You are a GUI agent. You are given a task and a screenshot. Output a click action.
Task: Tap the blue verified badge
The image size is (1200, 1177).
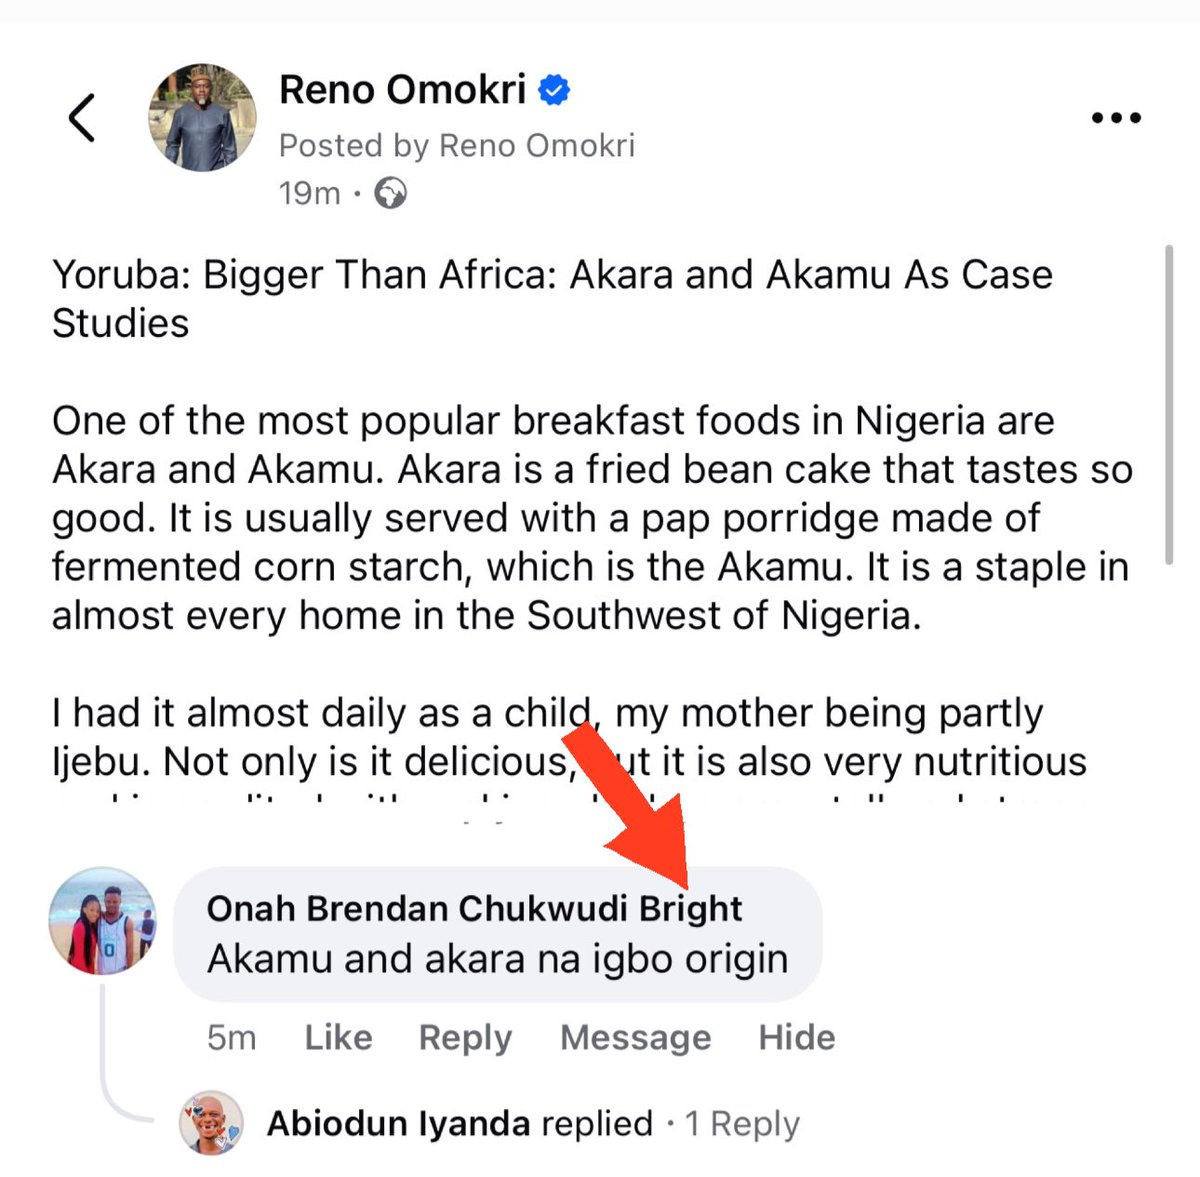pos(554,90)
